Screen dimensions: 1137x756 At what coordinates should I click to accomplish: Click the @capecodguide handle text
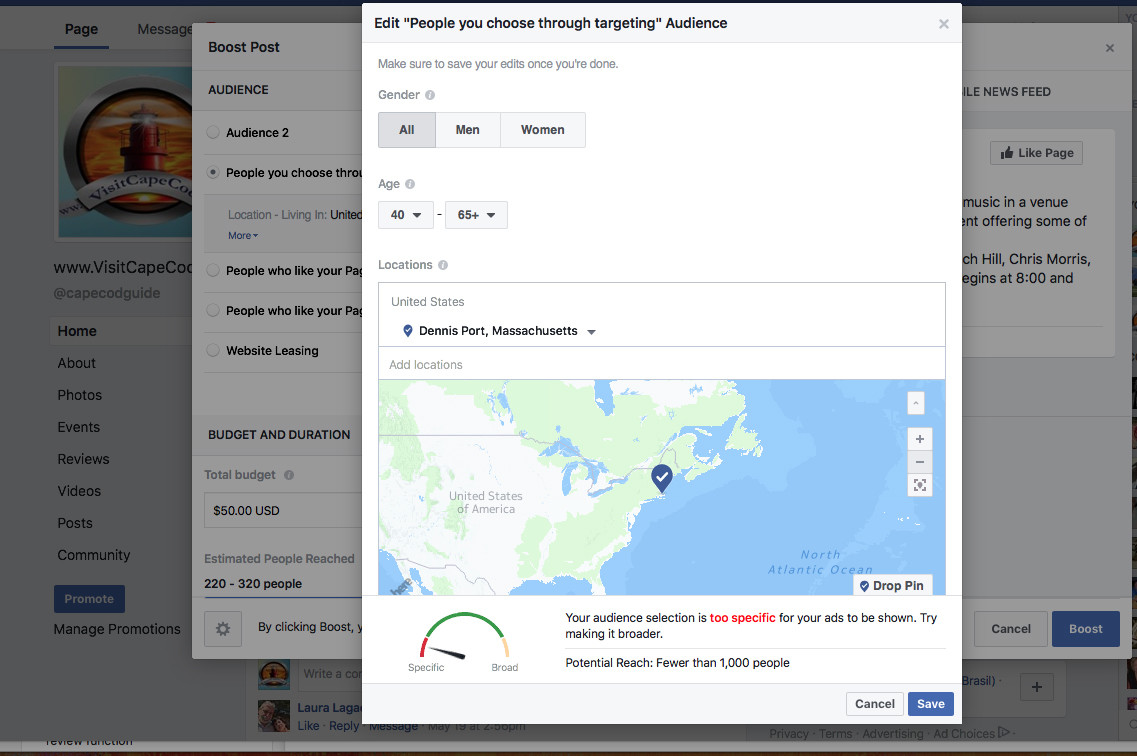tap(107, 294)
